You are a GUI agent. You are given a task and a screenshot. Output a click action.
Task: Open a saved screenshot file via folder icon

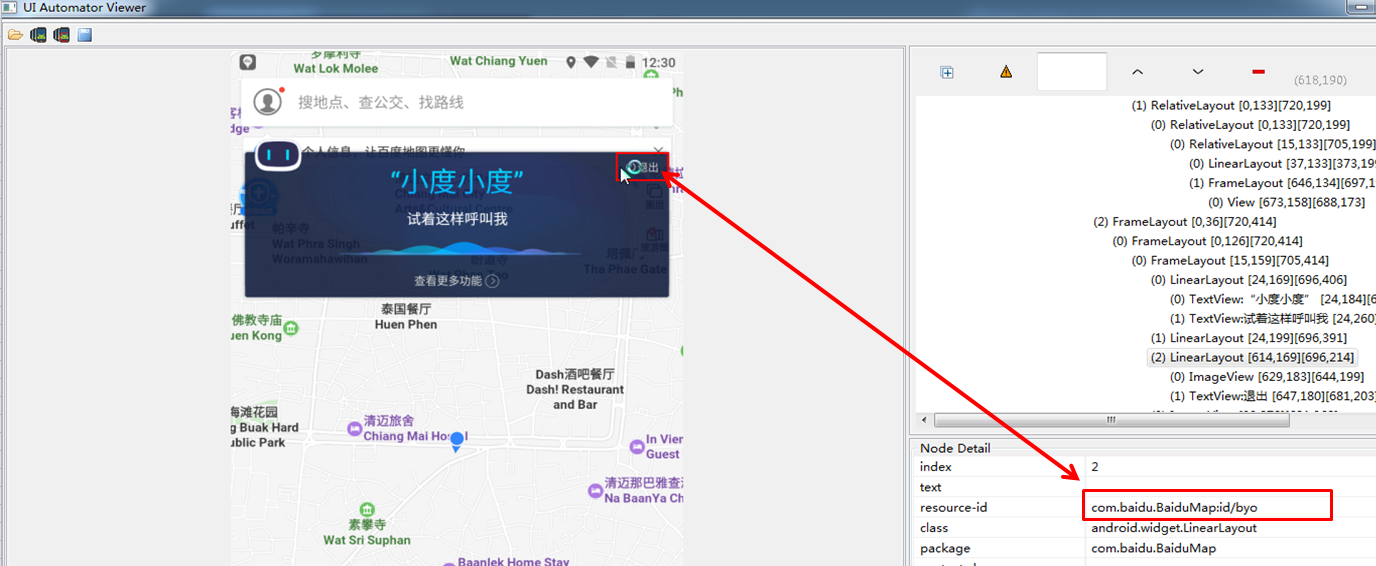tap(15, 35)
